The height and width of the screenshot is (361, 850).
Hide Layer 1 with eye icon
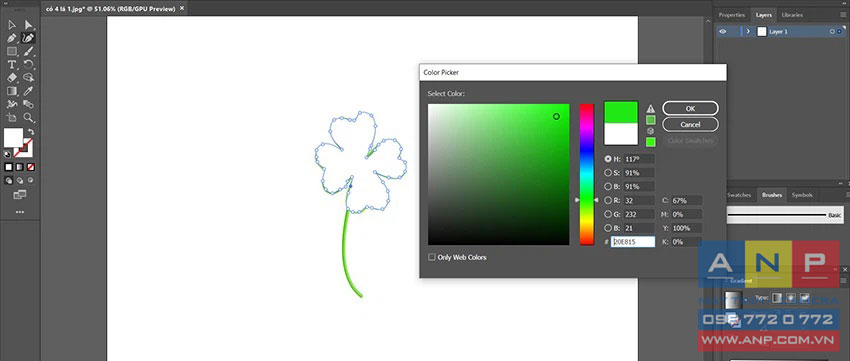point(723,31)
